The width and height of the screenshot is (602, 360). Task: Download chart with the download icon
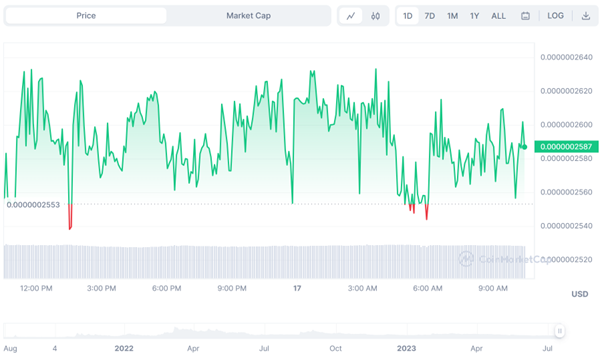585,16
